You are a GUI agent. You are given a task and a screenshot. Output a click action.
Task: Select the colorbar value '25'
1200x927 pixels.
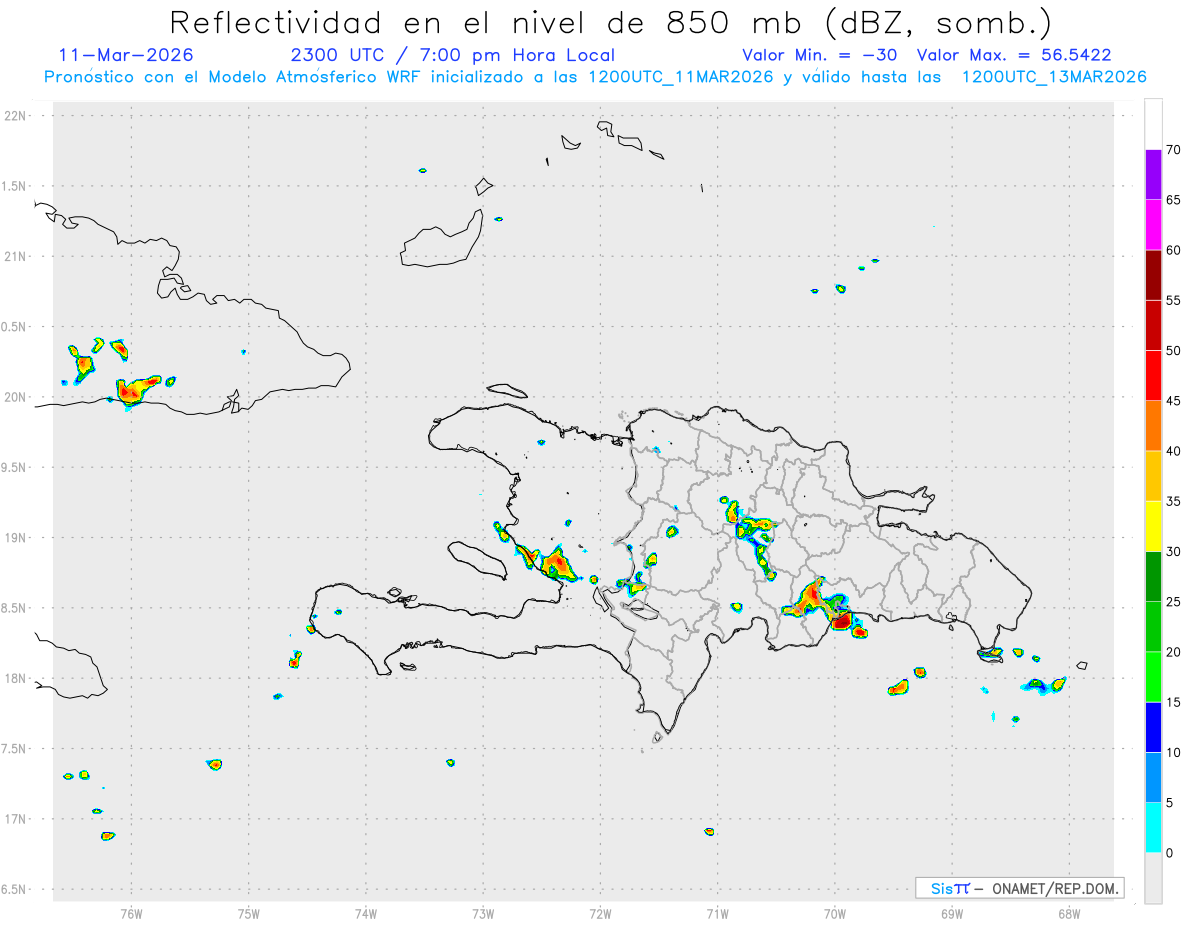(x=1173, y=602)
